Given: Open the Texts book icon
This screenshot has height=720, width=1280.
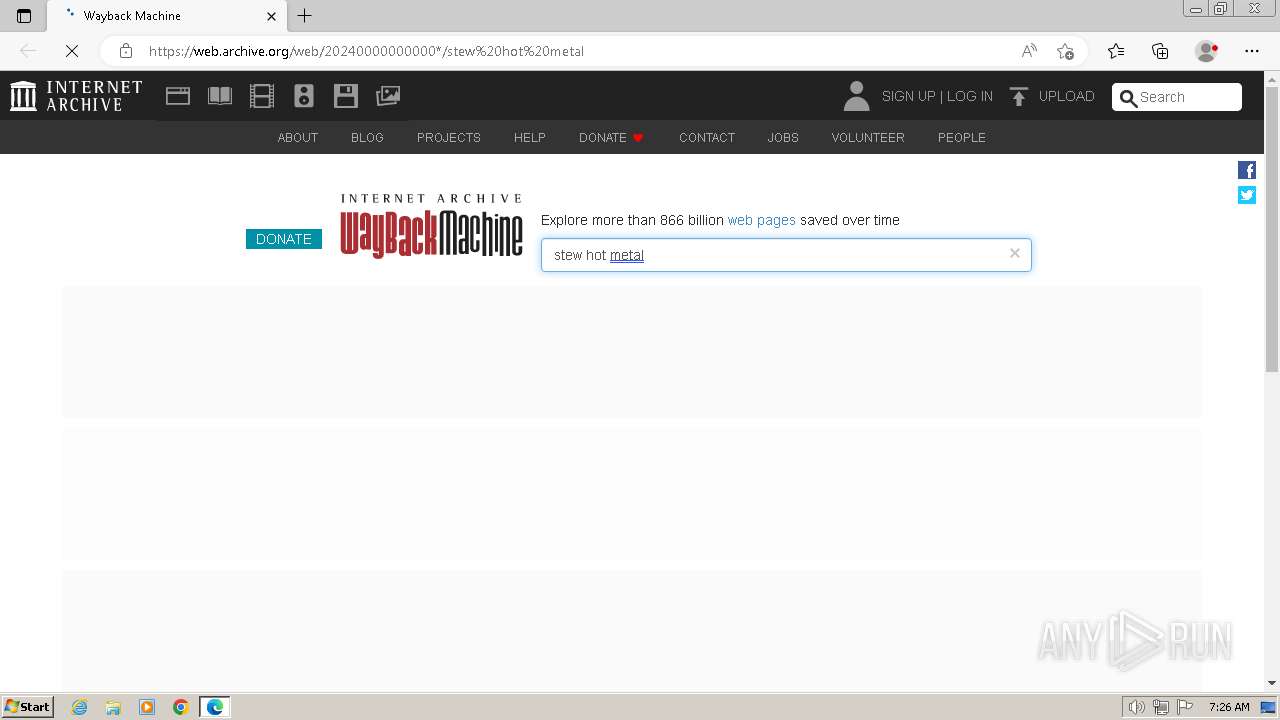Looking at the screenshot, I should click(x=220, y=96).
